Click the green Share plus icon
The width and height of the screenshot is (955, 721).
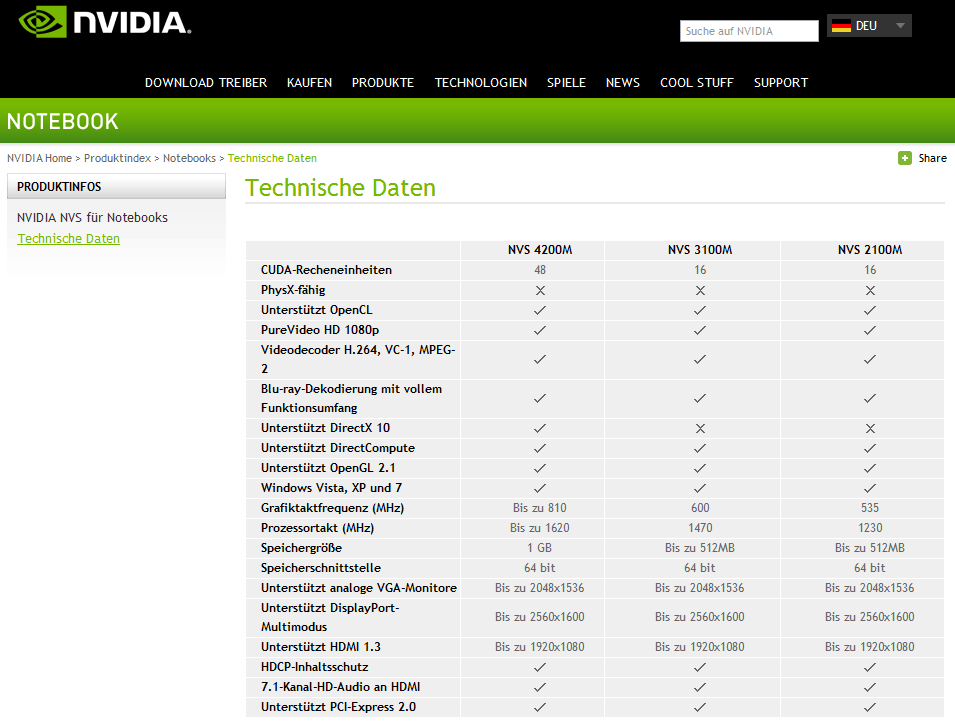pos(904,158)
